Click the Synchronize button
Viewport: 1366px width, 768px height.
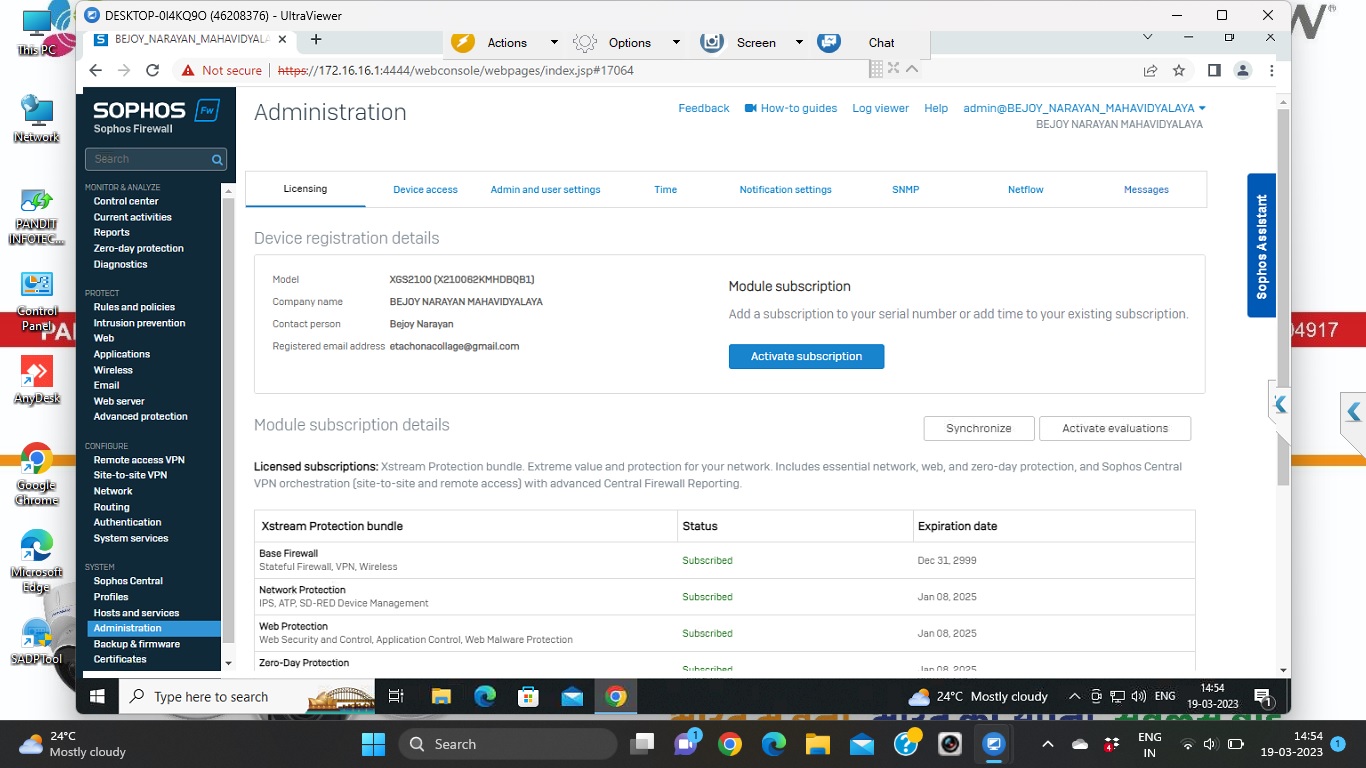[x=978, y=428]
